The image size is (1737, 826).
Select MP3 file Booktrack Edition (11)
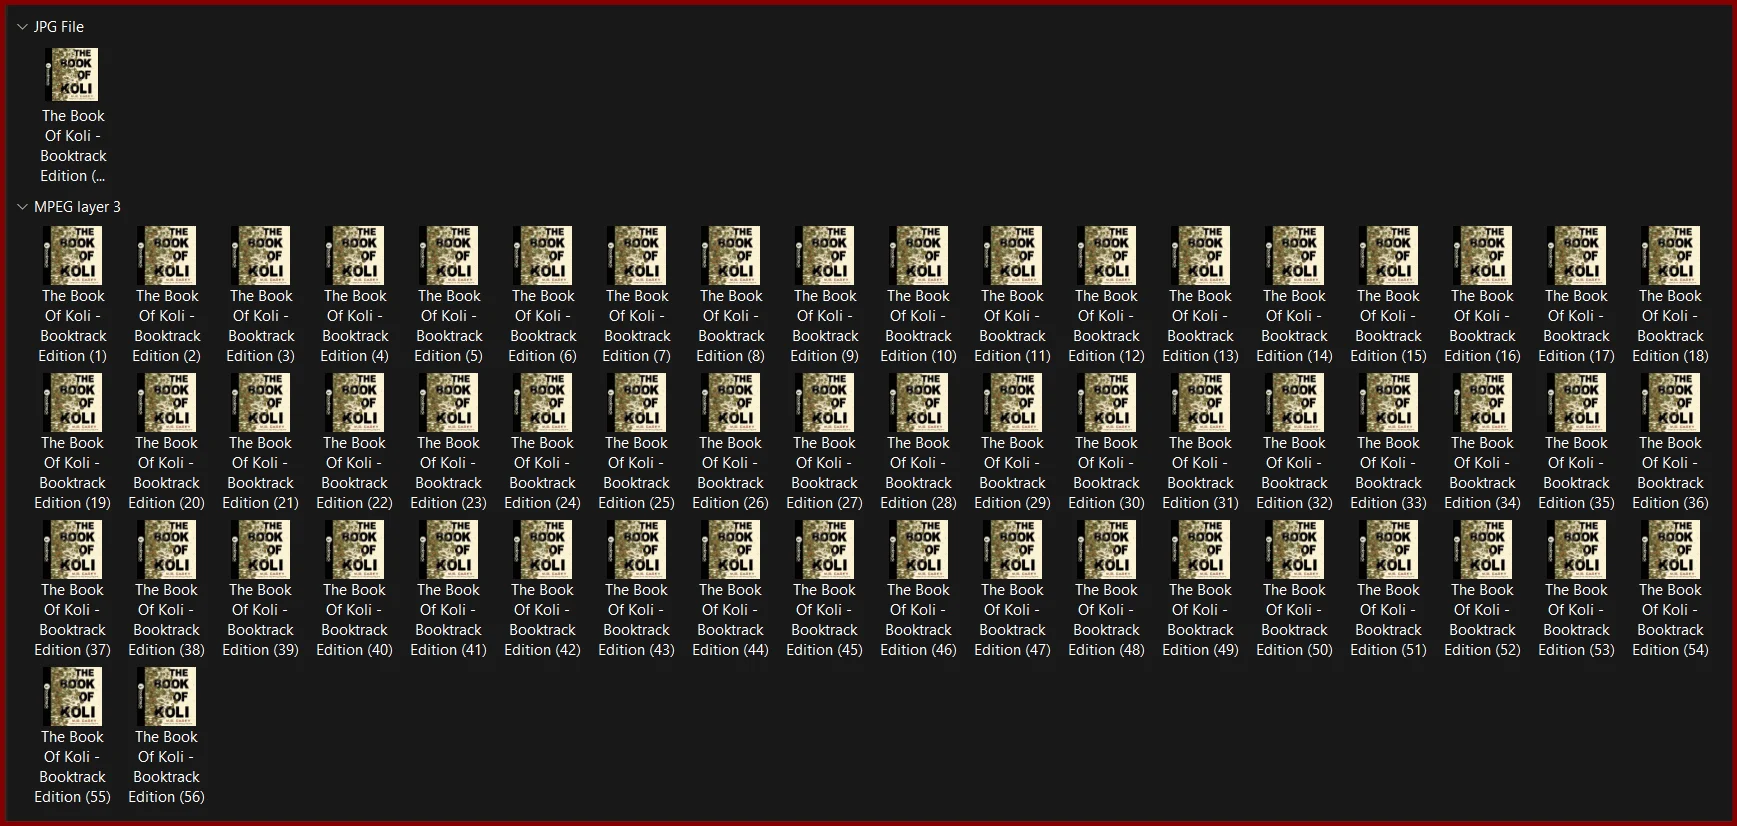1013,296
